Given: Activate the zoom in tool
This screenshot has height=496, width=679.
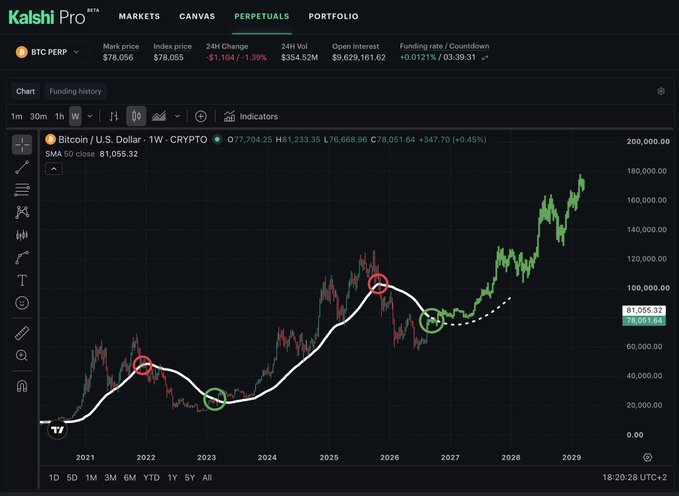Looking at the screenshot, I should pyautogui.click(x=22, y=356).
